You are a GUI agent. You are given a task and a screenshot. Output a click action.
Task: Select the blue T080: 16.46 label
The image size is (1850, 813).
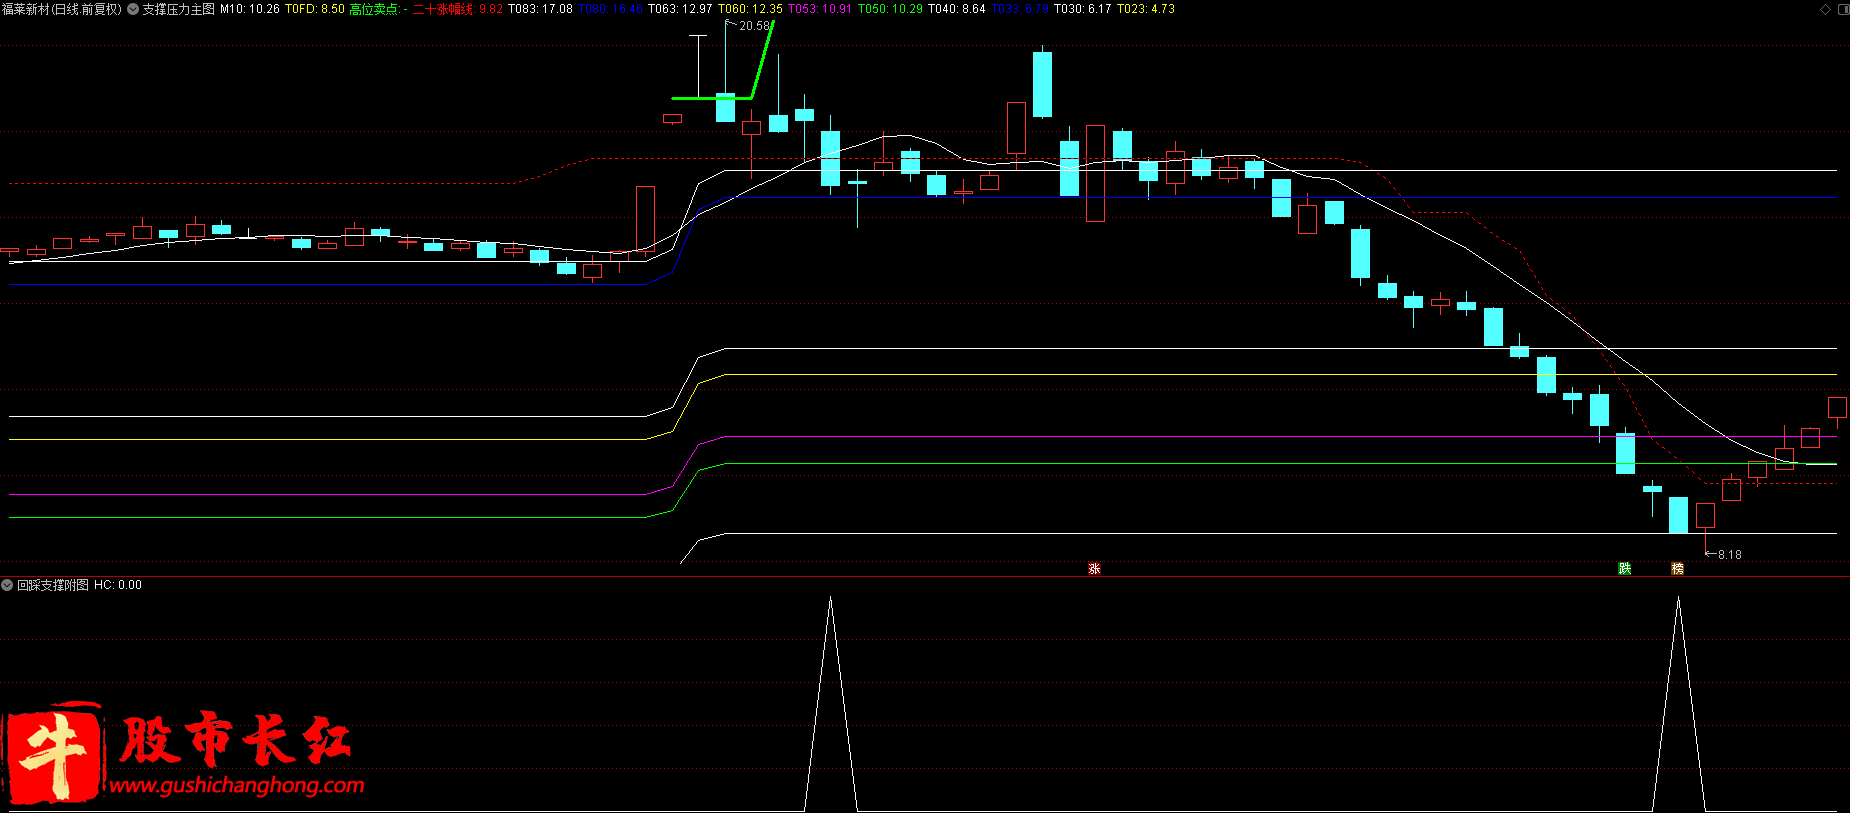[x=610, y=9]
